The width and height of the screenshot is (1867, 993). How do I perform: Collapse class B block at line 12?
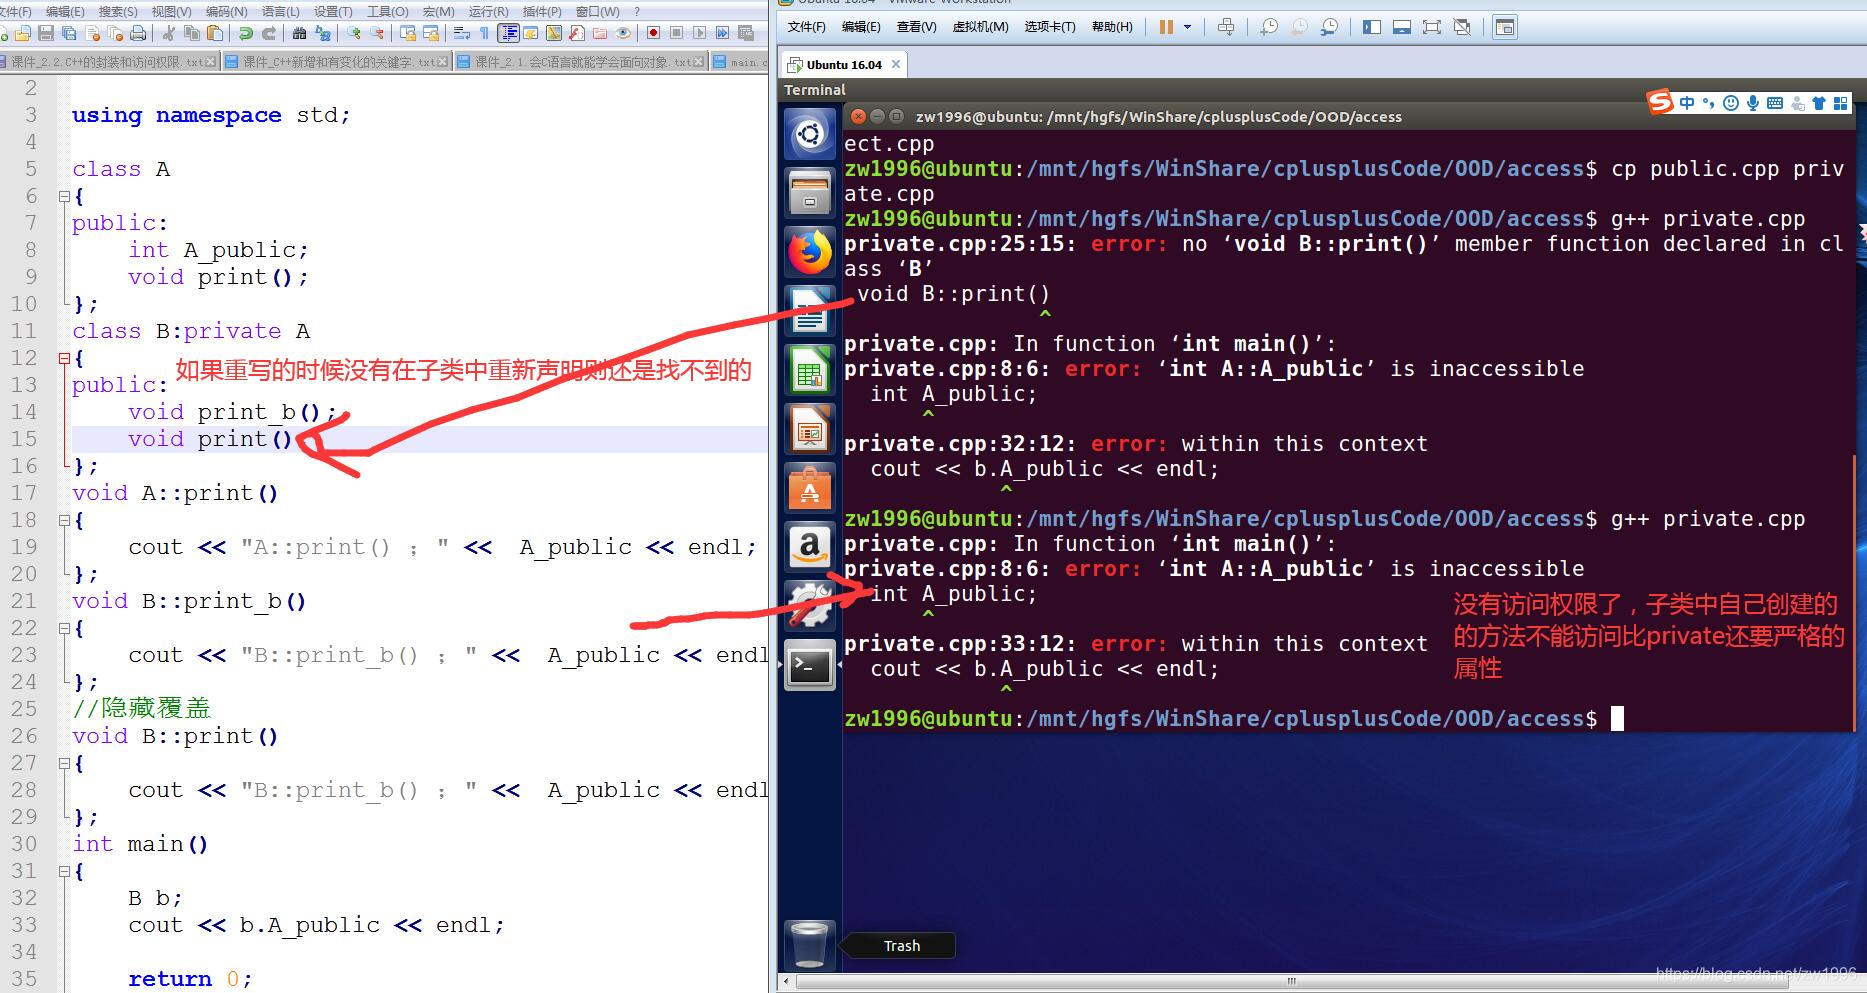pos(64,358)
